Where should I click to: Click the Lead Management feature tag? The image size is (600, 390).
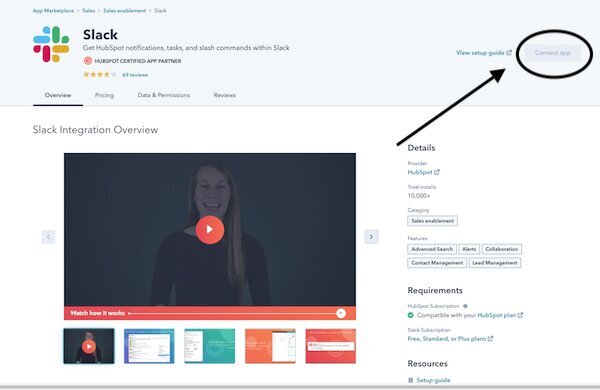point(495,263)
